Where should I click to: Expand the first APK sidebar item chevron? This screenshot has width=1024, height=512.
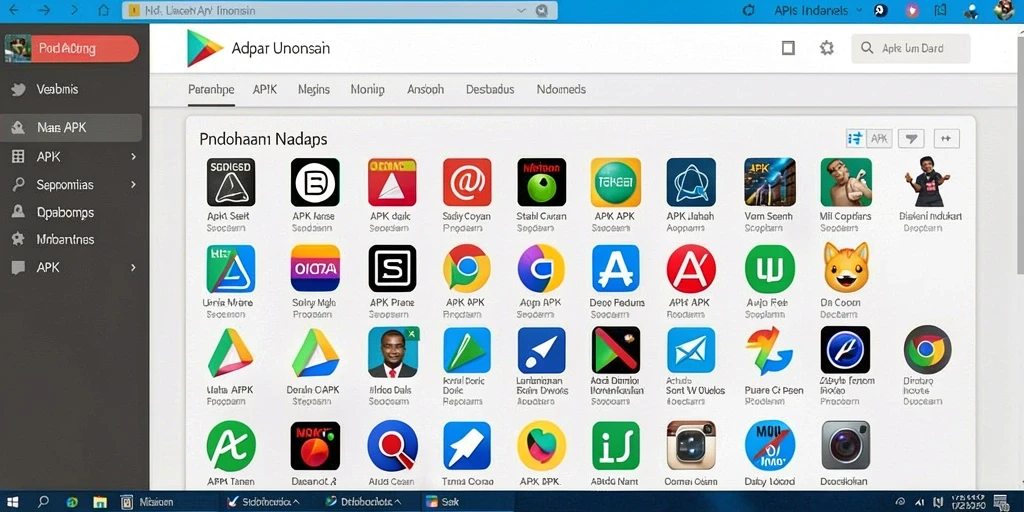133,157
